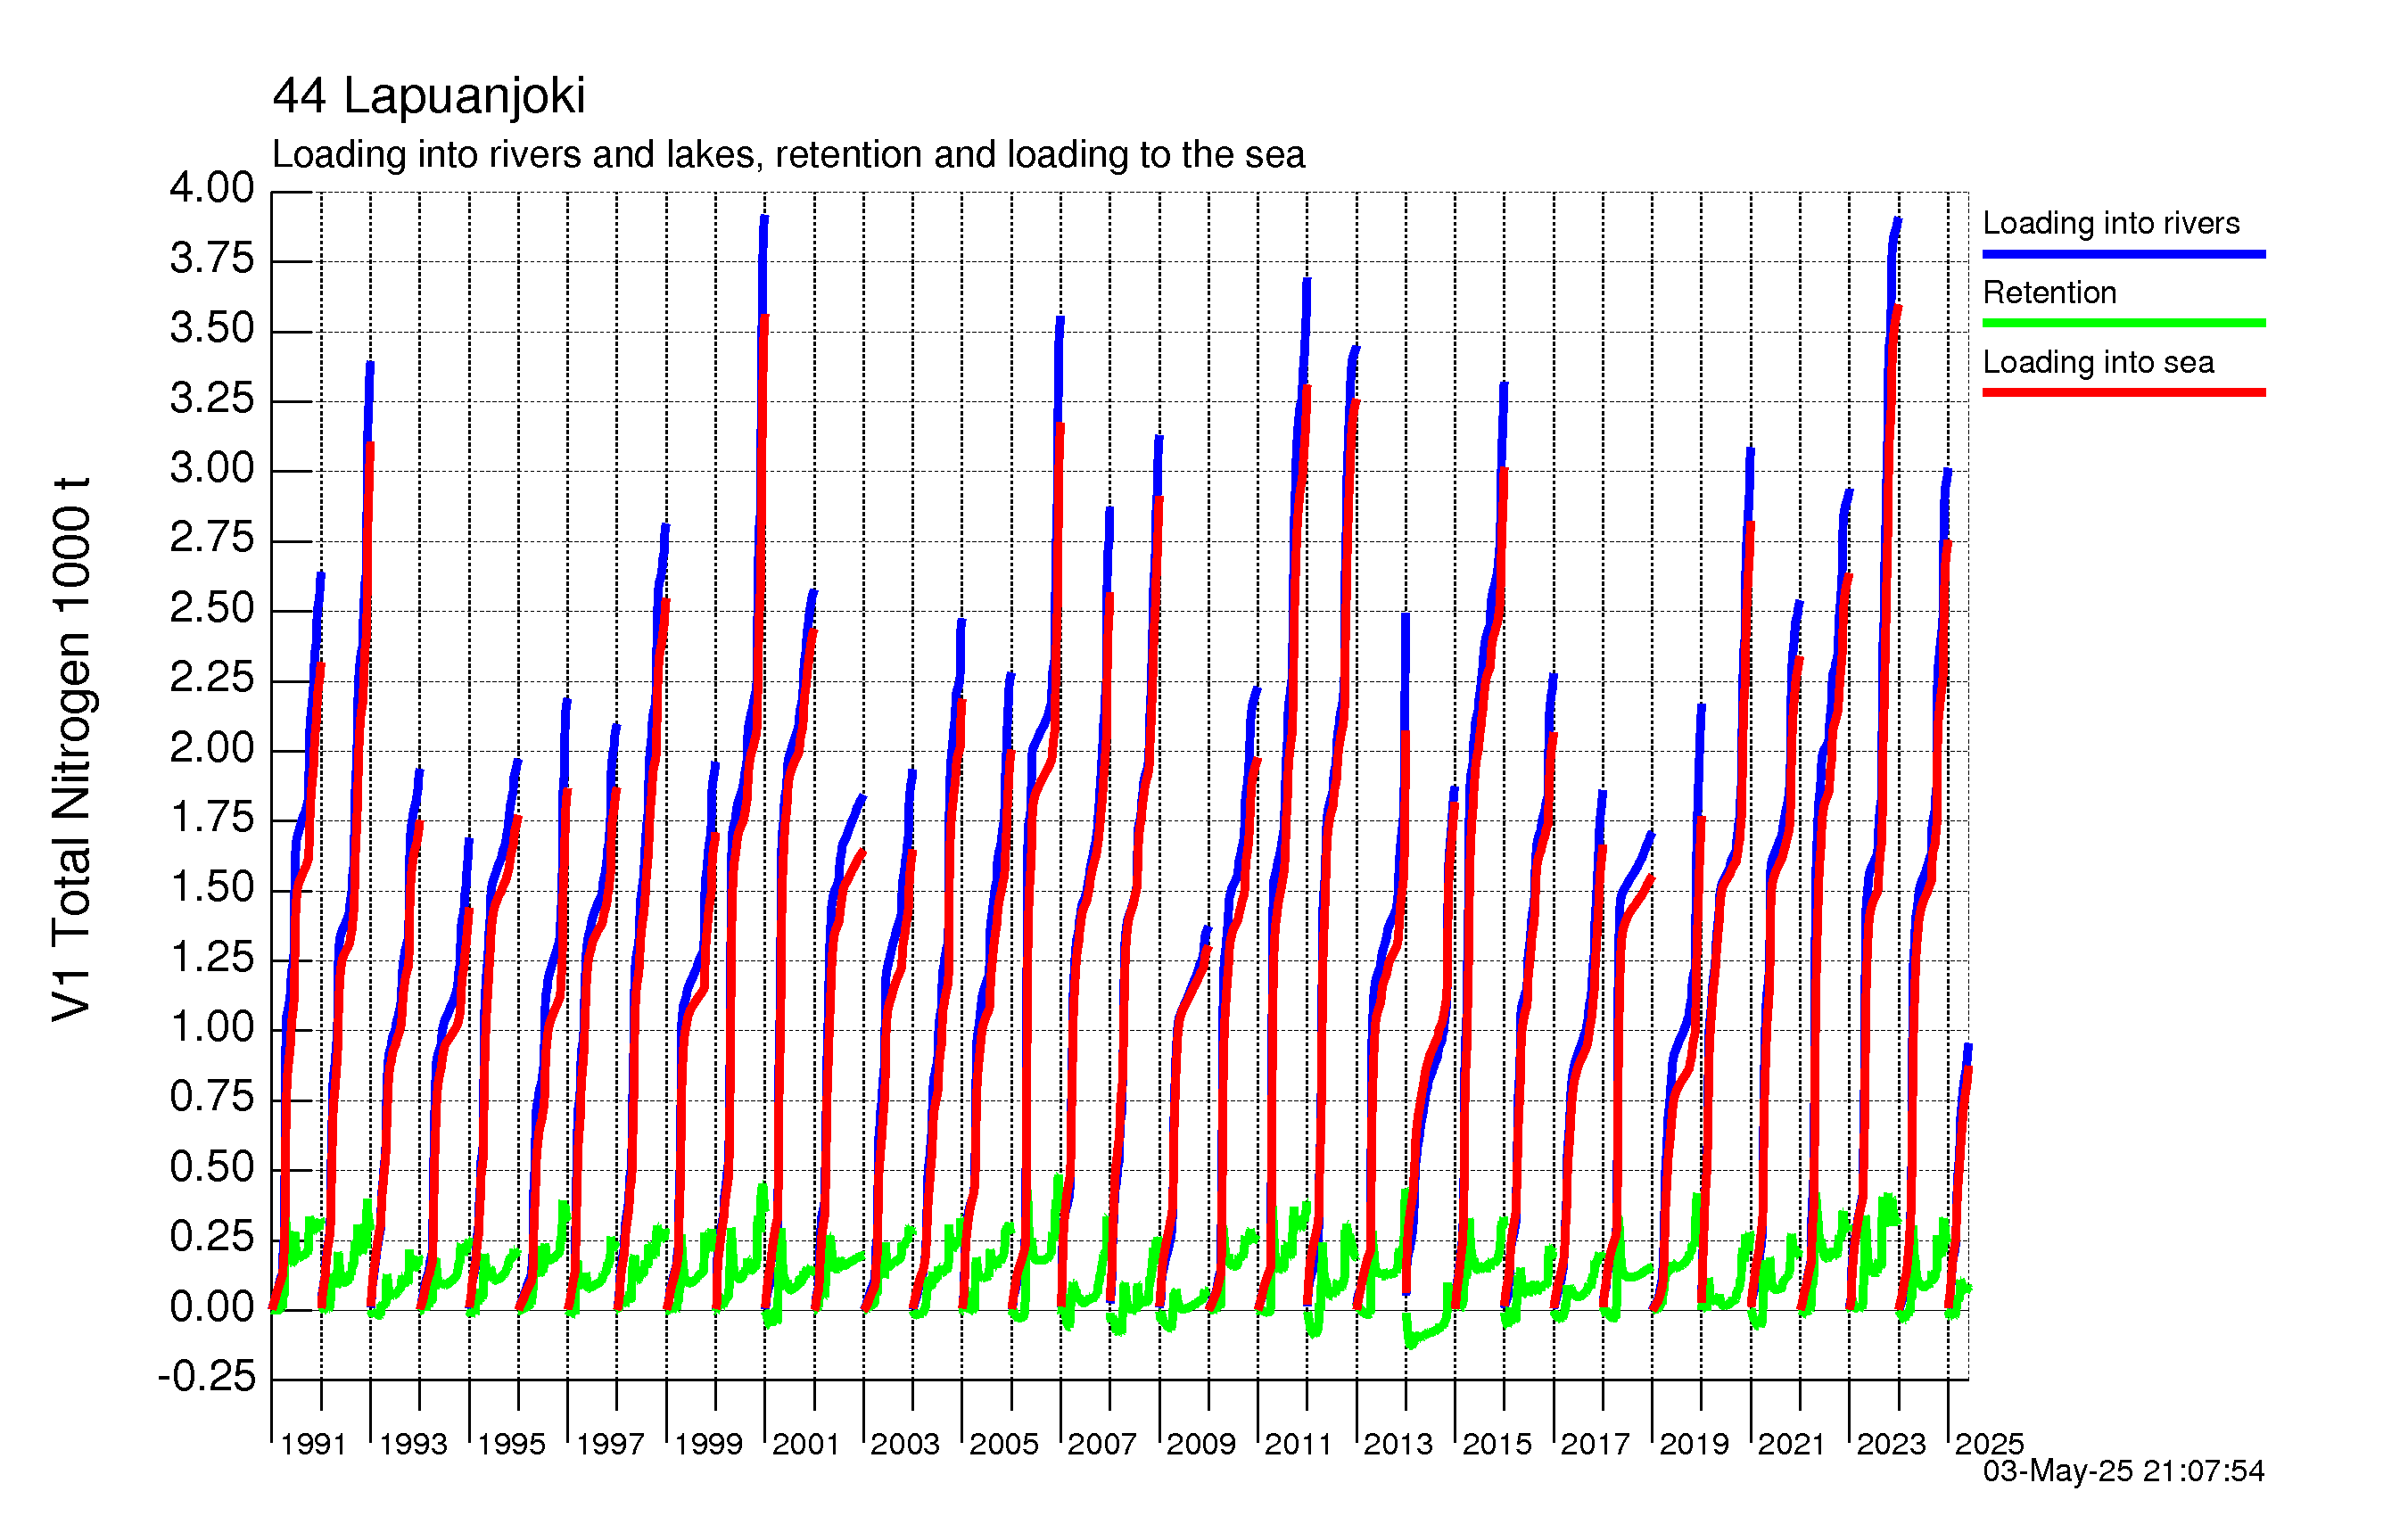Click the x-axis year label 2001
This screenshot has height=1516, width=2408.
point(806,1444)
